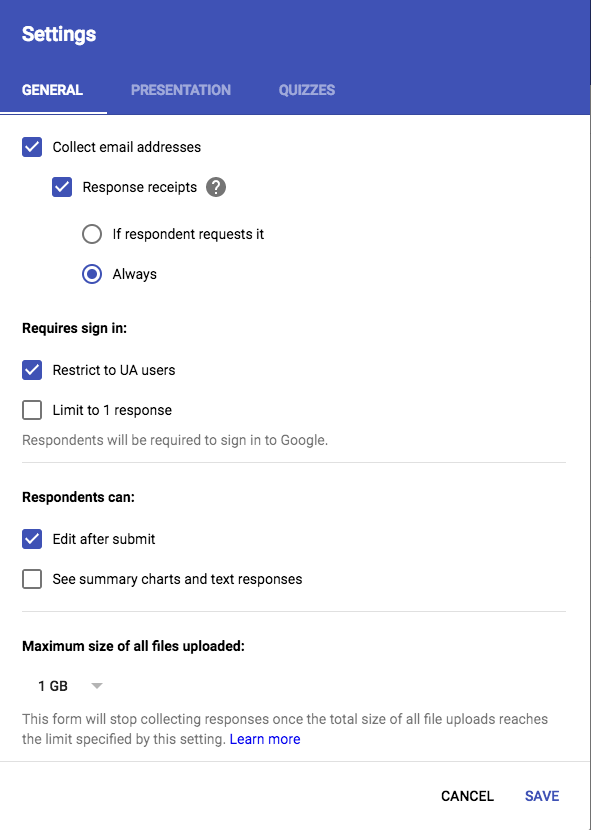The height and width of the screenshot is (830, 591).
Task: Click the question mark icon beside Response receipts
Action: (x=216, y=187)
